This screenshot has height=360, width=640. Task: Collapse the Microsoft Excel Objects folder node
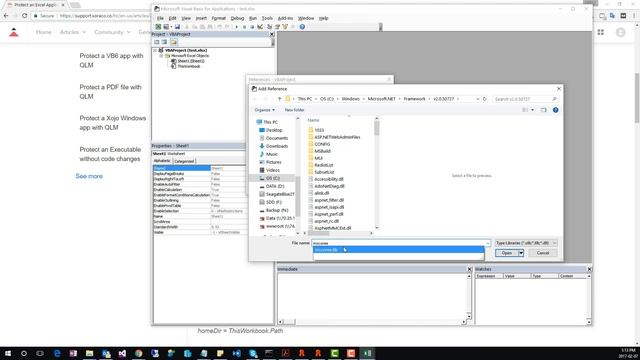(161, 56)
